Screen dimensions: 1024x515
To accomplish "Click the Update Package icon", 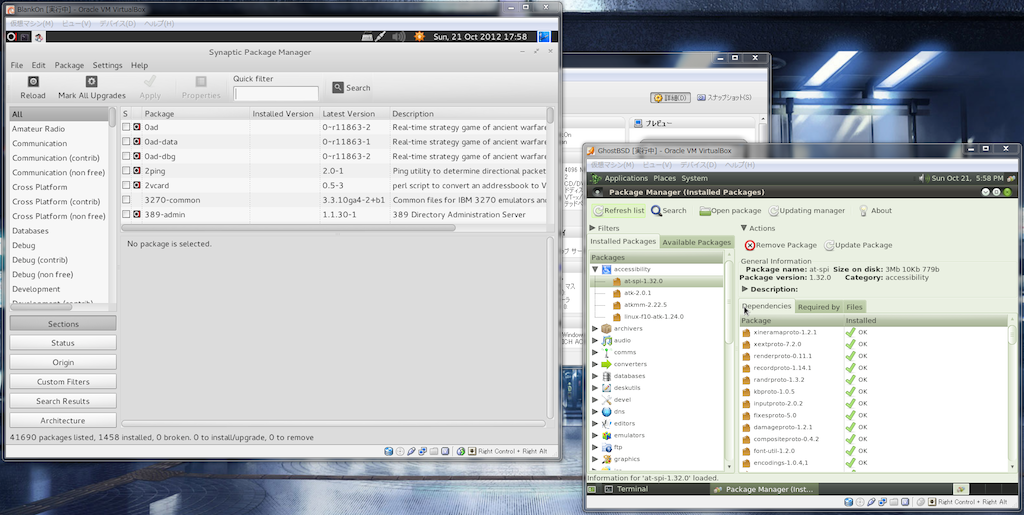I will (829, 245).
